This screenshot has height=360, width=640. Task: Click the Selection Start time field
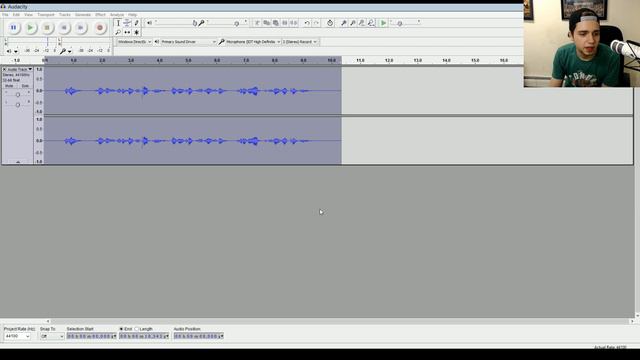pos(91,336)
